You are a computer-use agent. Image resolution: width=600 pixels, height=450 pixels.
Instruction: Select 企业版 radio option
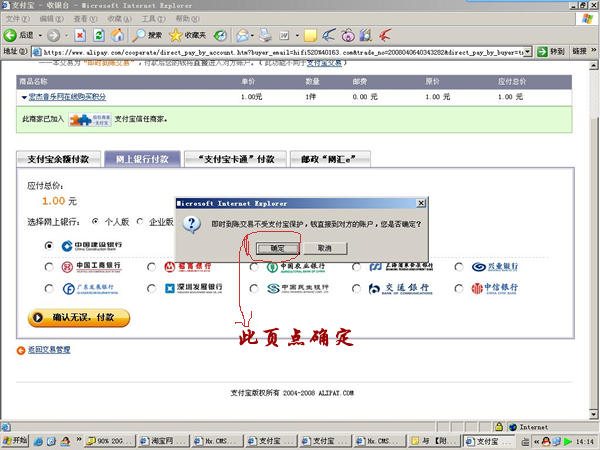pos(140,221)
